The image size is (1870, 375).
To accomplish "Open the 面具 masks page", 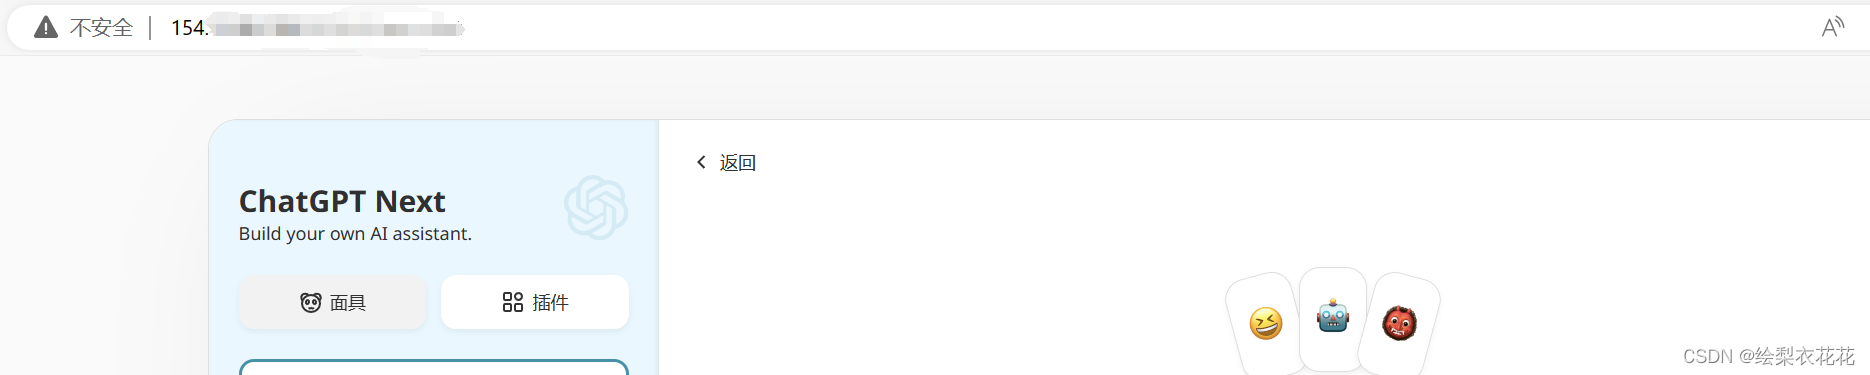I will coord(333,302).
